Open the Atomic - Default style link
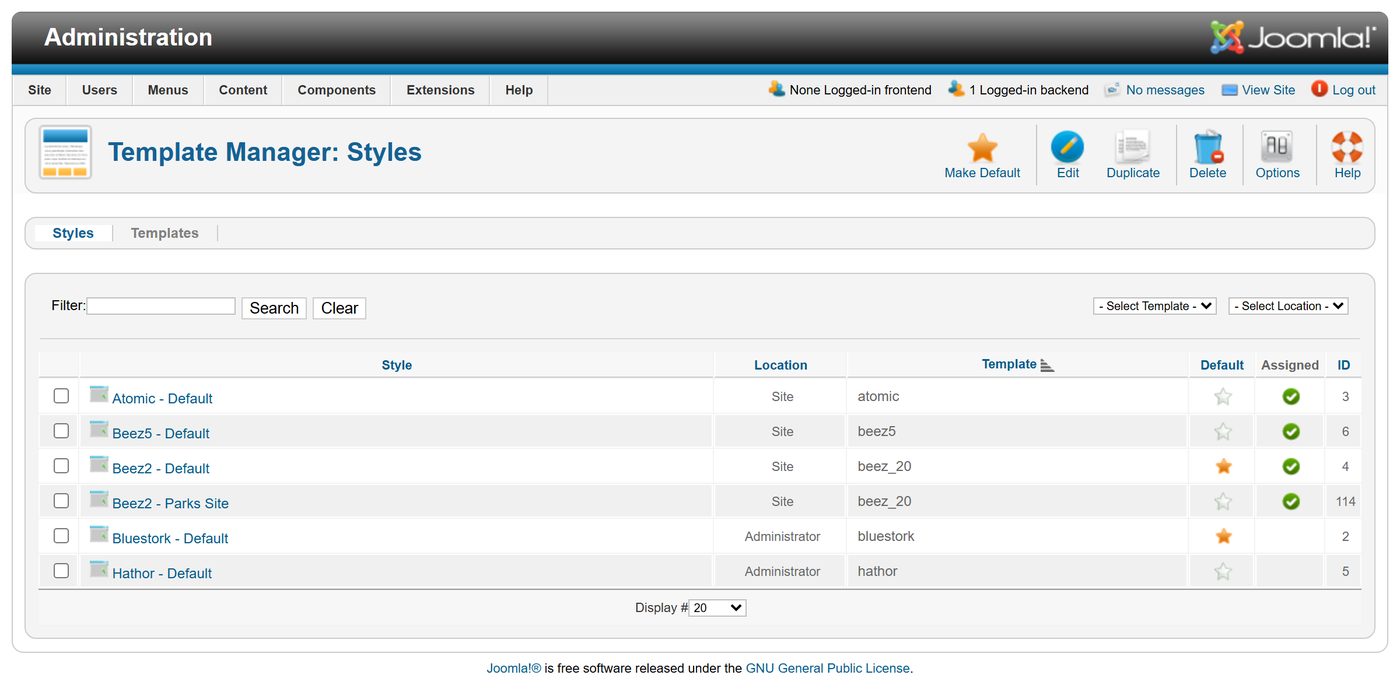Viewport: 1400px width, 696px height. [162, 398]
